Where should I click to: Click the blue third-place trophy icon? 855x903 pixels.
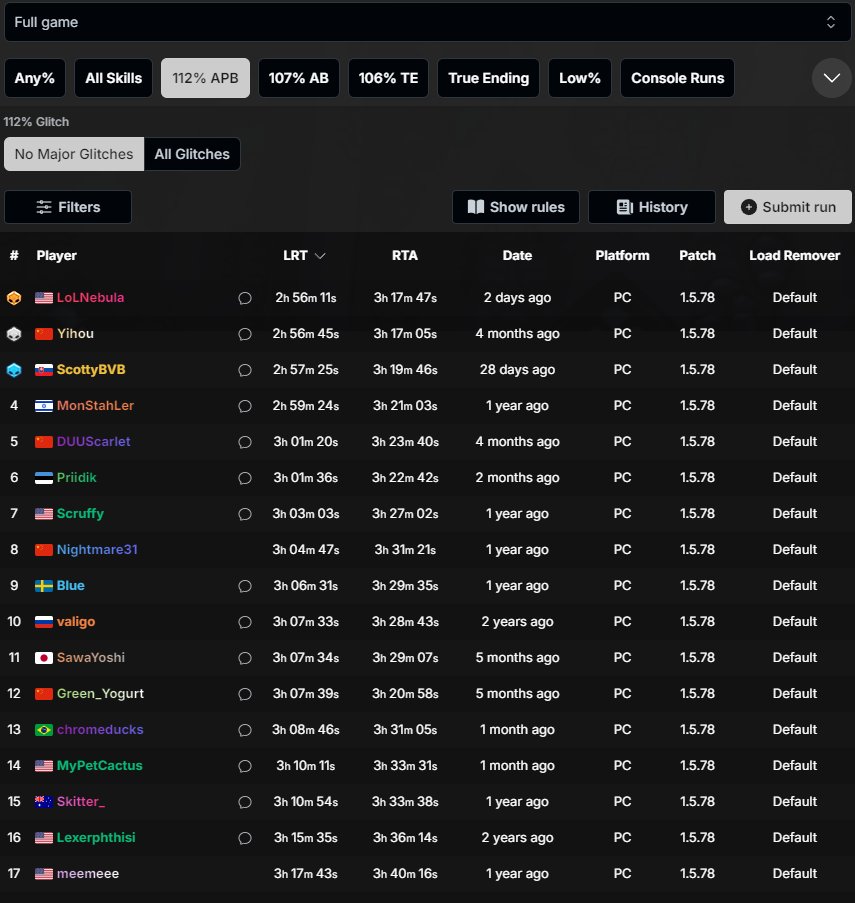14,370
